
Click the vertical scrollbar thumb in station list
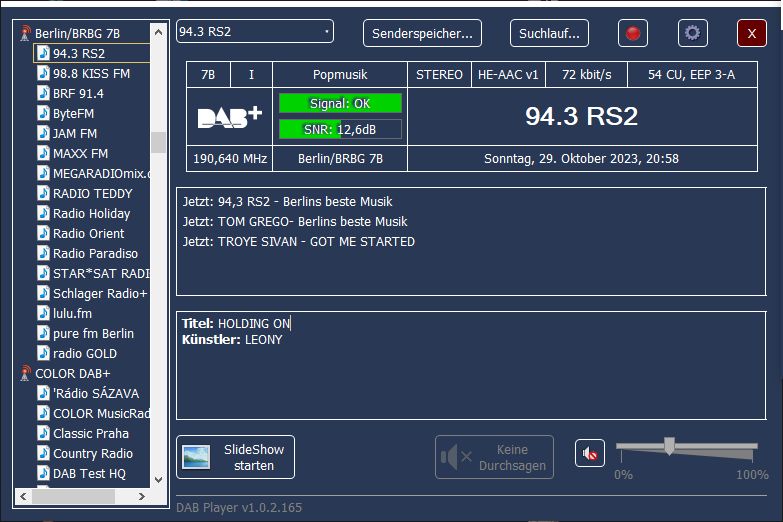[159, 142]
